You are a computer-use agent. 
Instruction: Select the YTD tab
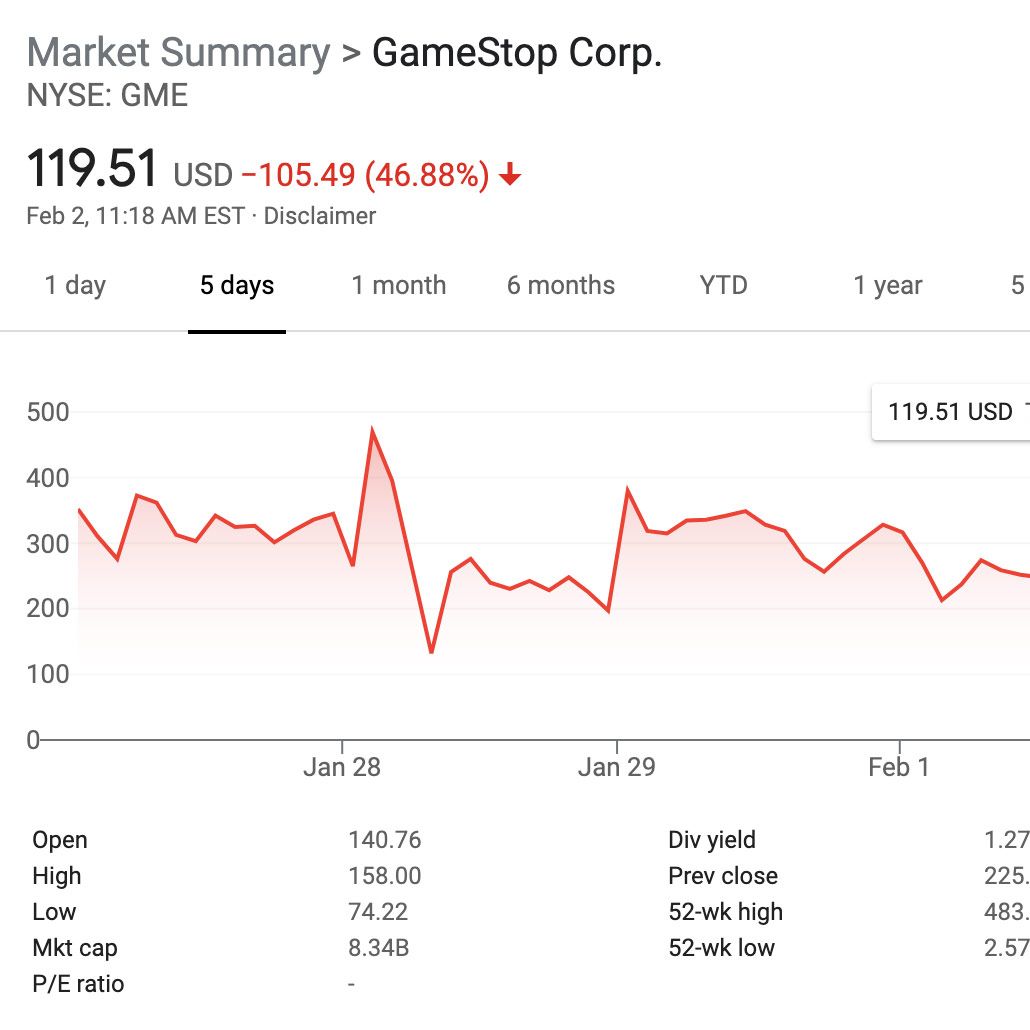(x=723, y=286)
